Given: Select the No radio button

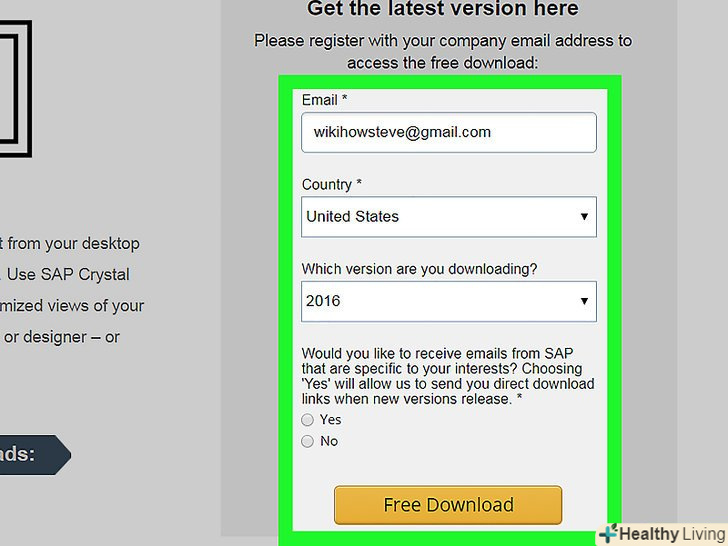Looking at the screenshot, I should click(307, 441).
